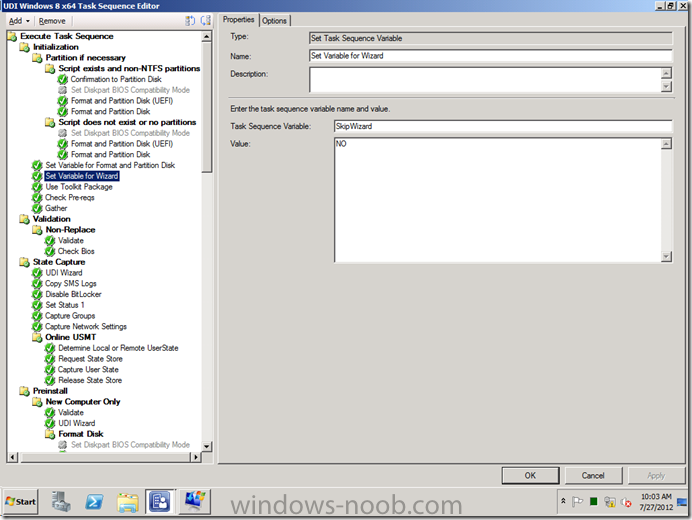
Task: Select the New Computer Only group
Action: (83, 402)
